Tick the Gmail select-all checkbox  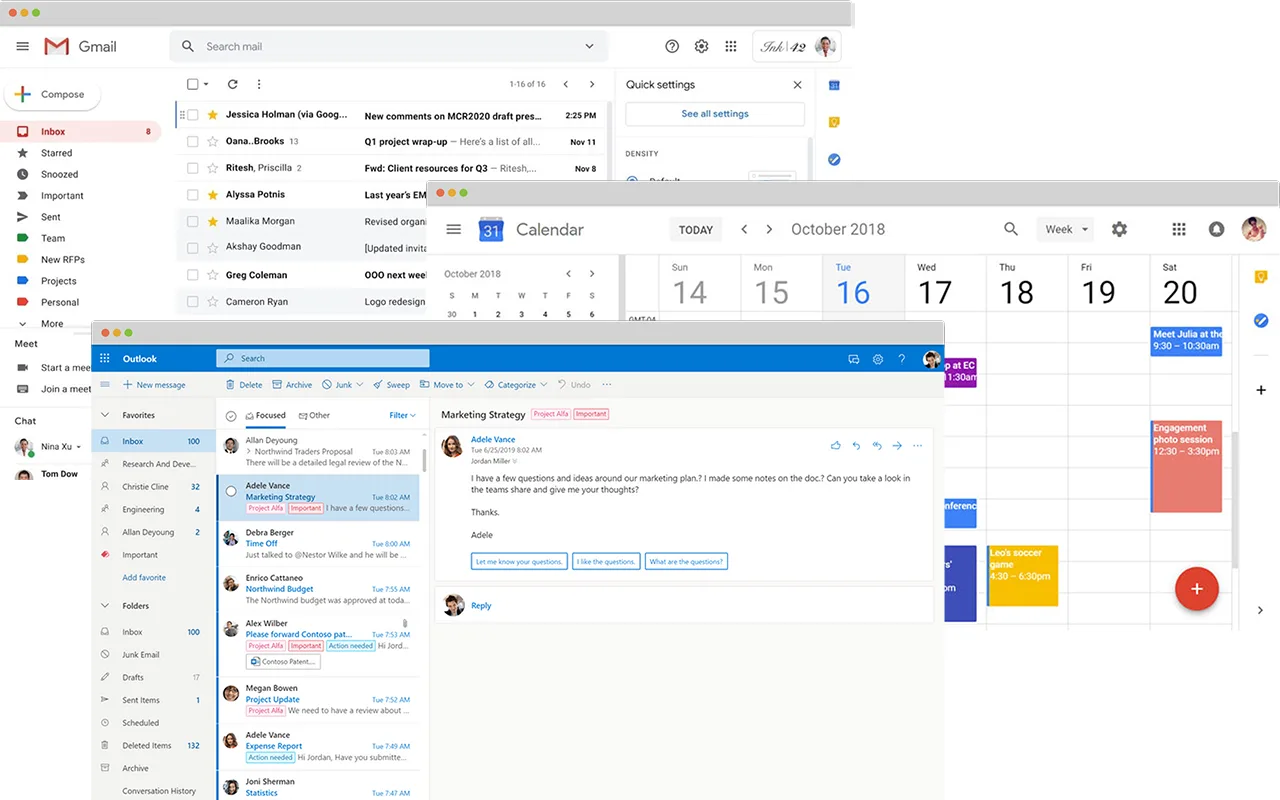point(193,85)
